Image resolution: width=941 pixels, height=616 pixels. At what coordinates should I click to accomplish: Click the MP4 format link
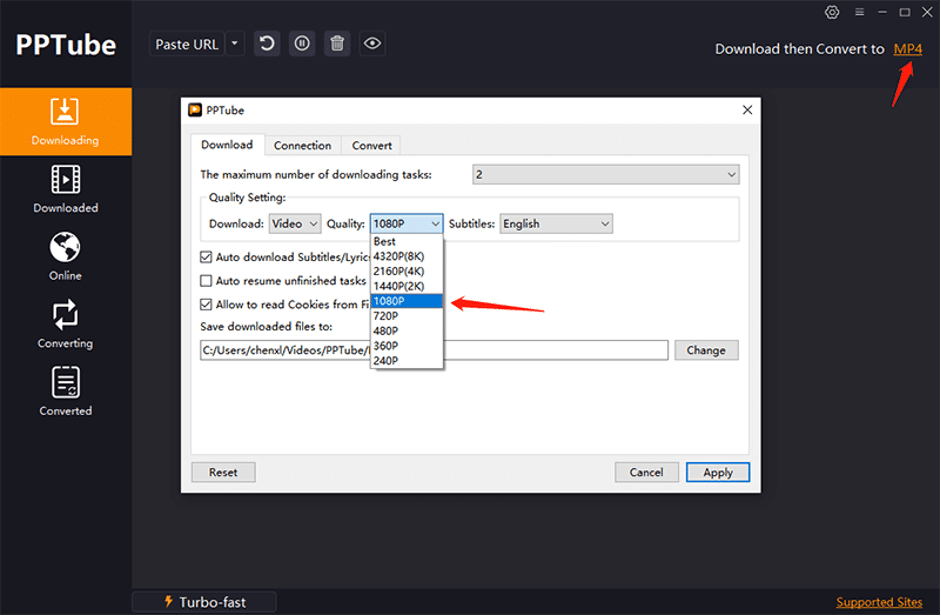pos(908,48)
